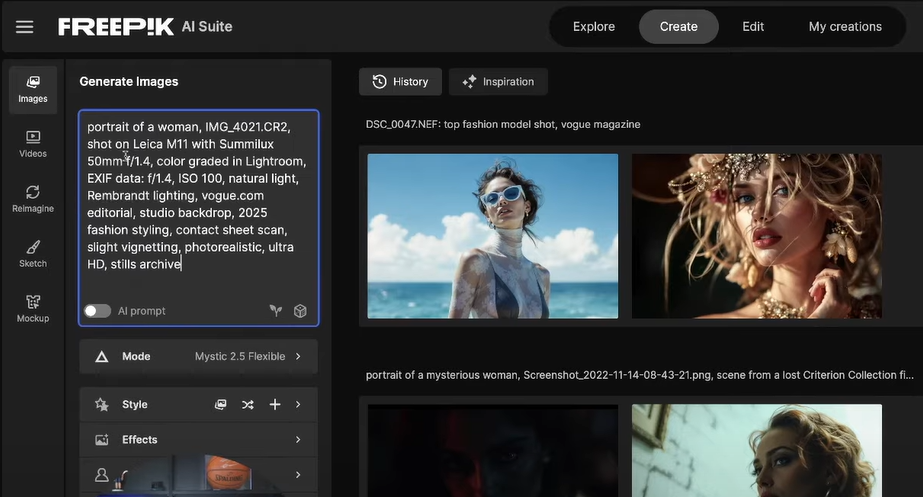Expand the Effects section

pyautogui.click(x=198, y=440)
